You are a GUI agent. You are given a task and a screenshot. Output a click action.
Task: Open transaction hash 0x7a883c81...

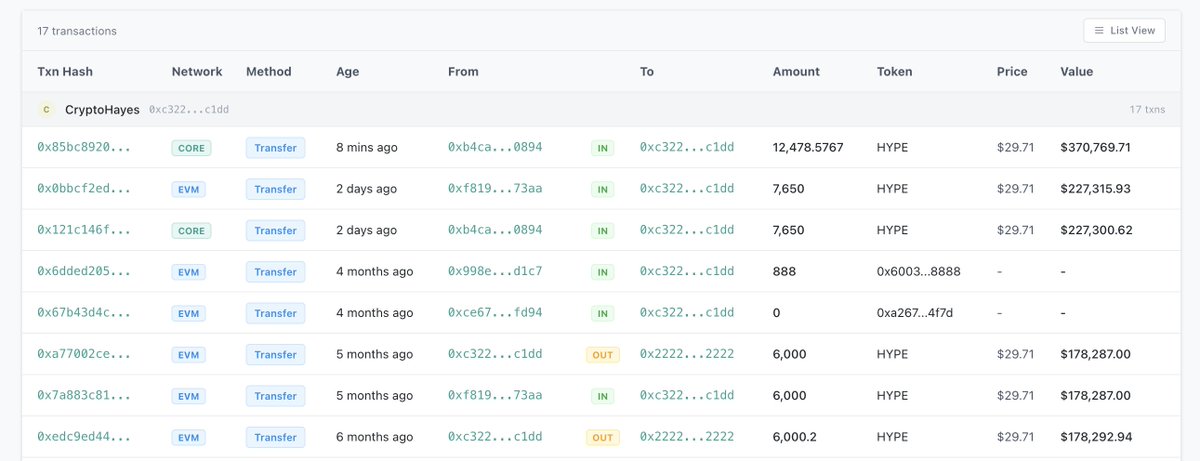click(84, 396)
